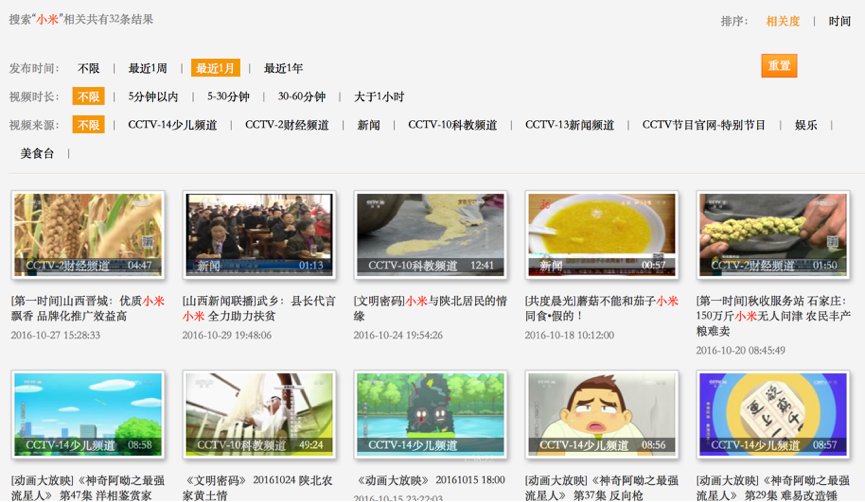
Task: Click the orange 重置 button
Action: click(779, 66)
